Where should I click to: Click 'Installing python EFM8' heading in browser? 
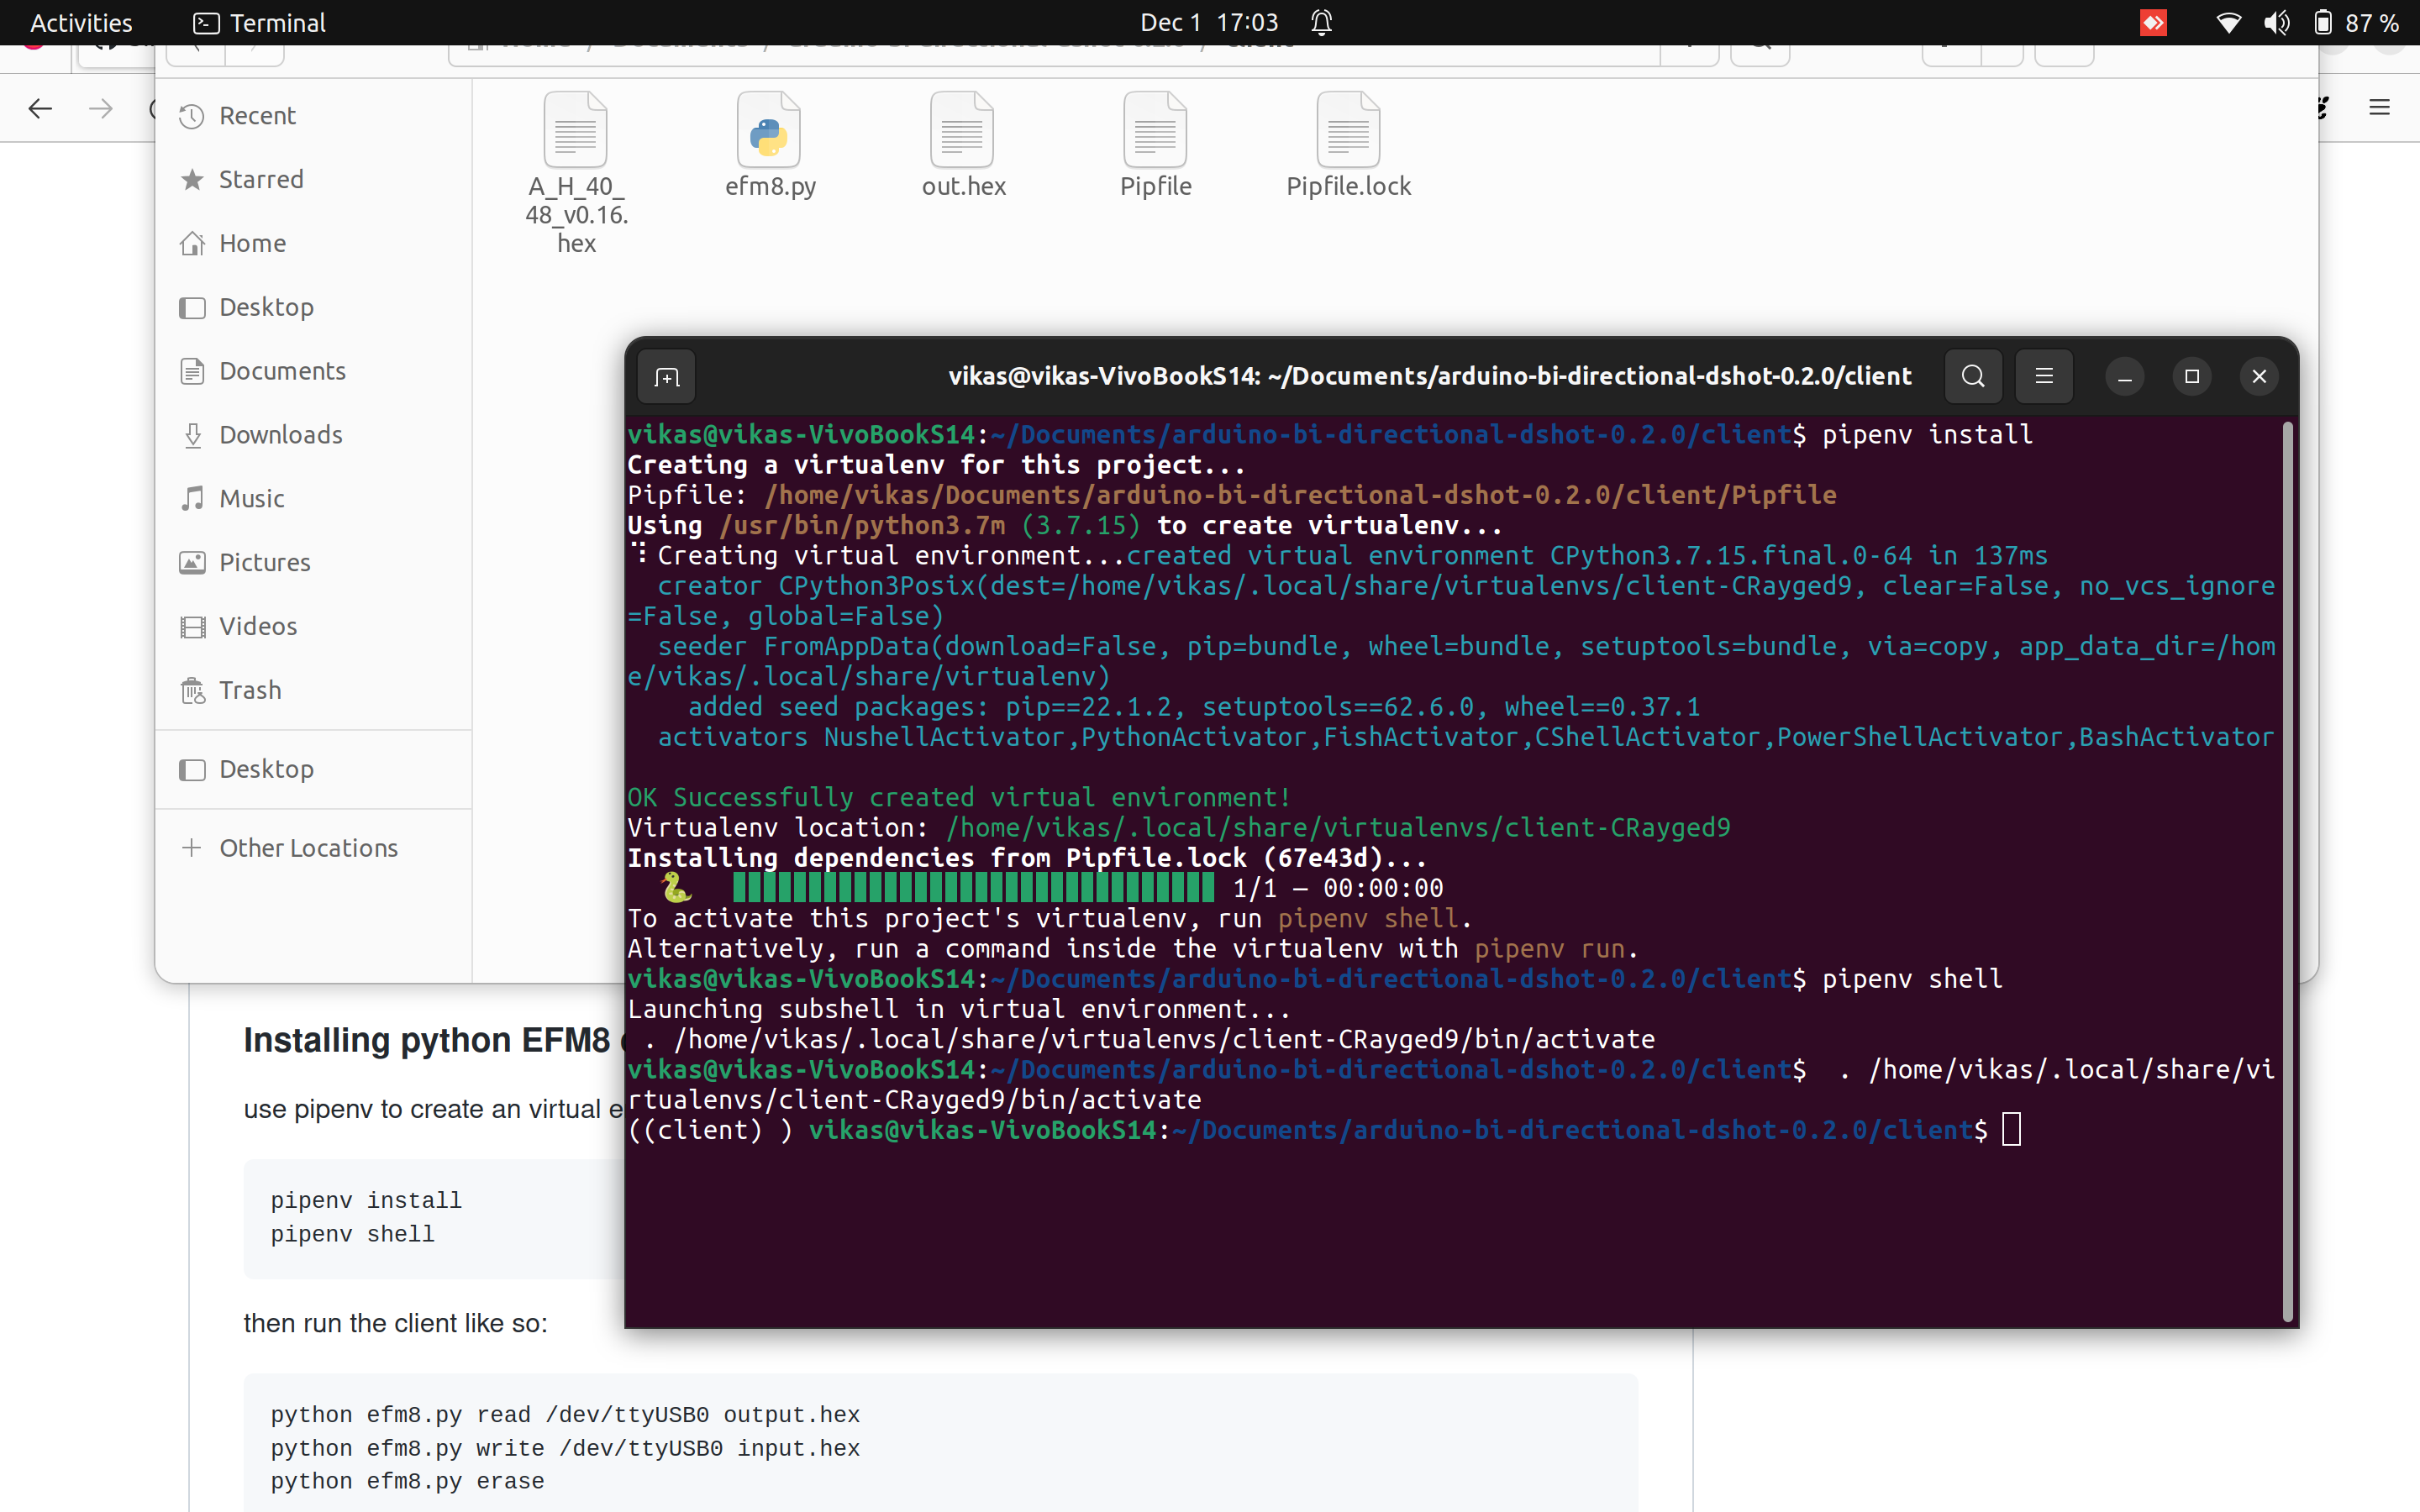(x=427, y=1041)
